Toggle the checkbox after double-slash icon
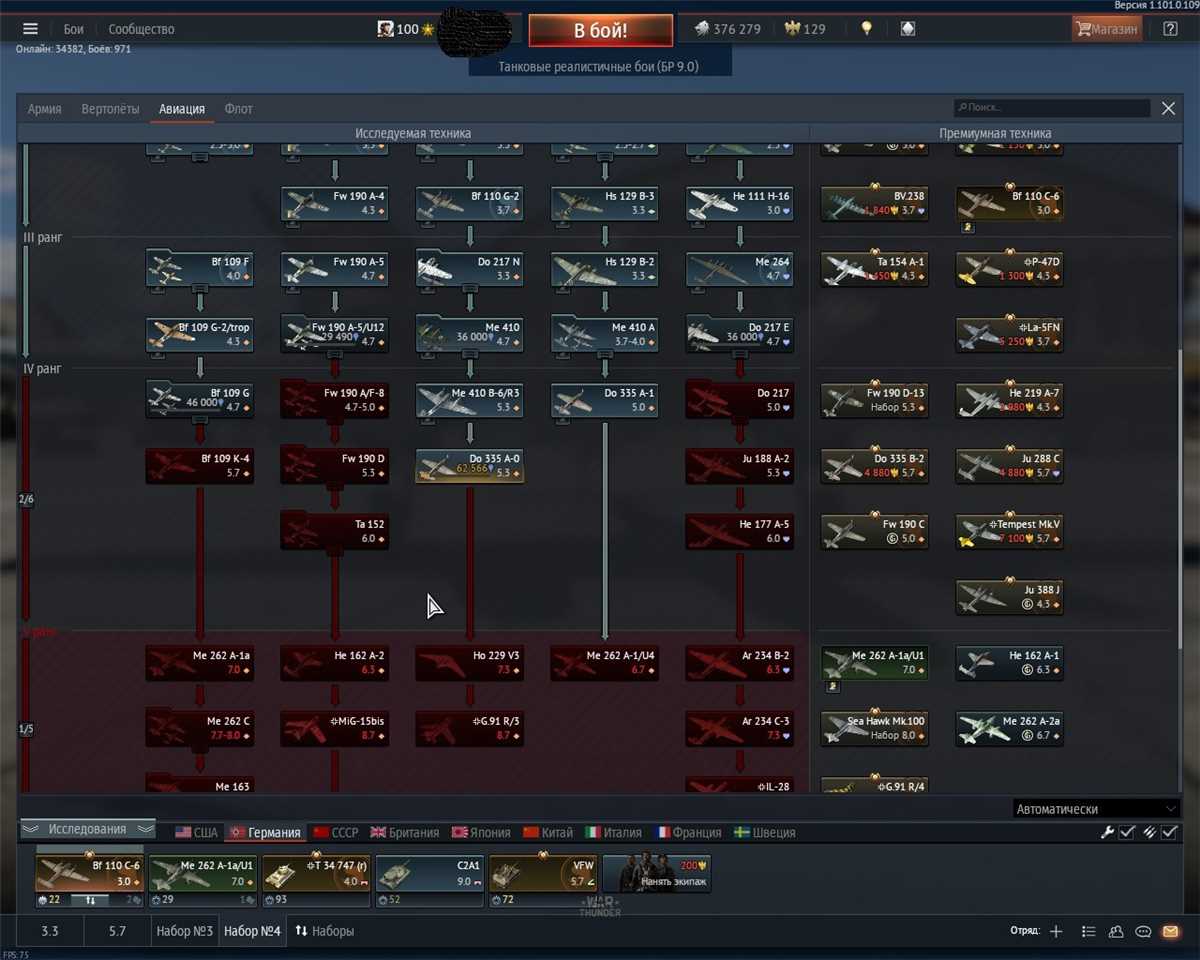Image resolution: width=1200 pixels, height=960 pixels. click(x=1170, y=832)
